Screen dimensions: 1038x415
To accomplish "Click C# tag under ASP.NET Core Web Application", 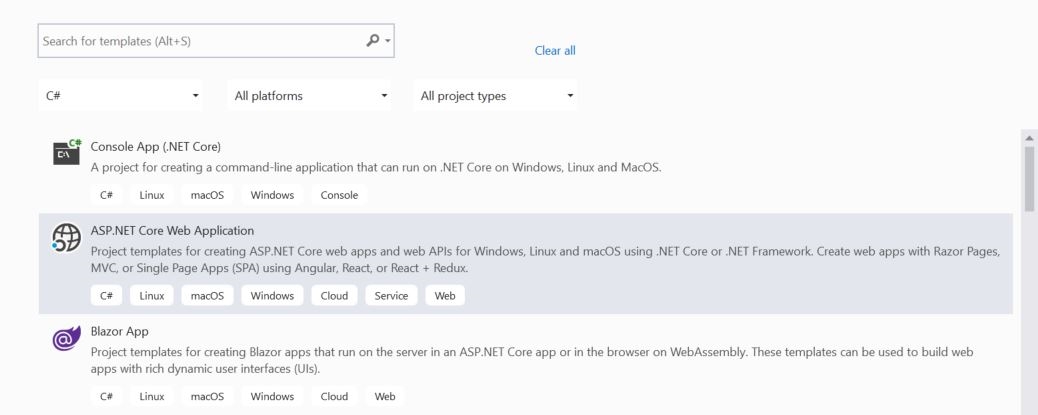I will [x=107, y=296].
